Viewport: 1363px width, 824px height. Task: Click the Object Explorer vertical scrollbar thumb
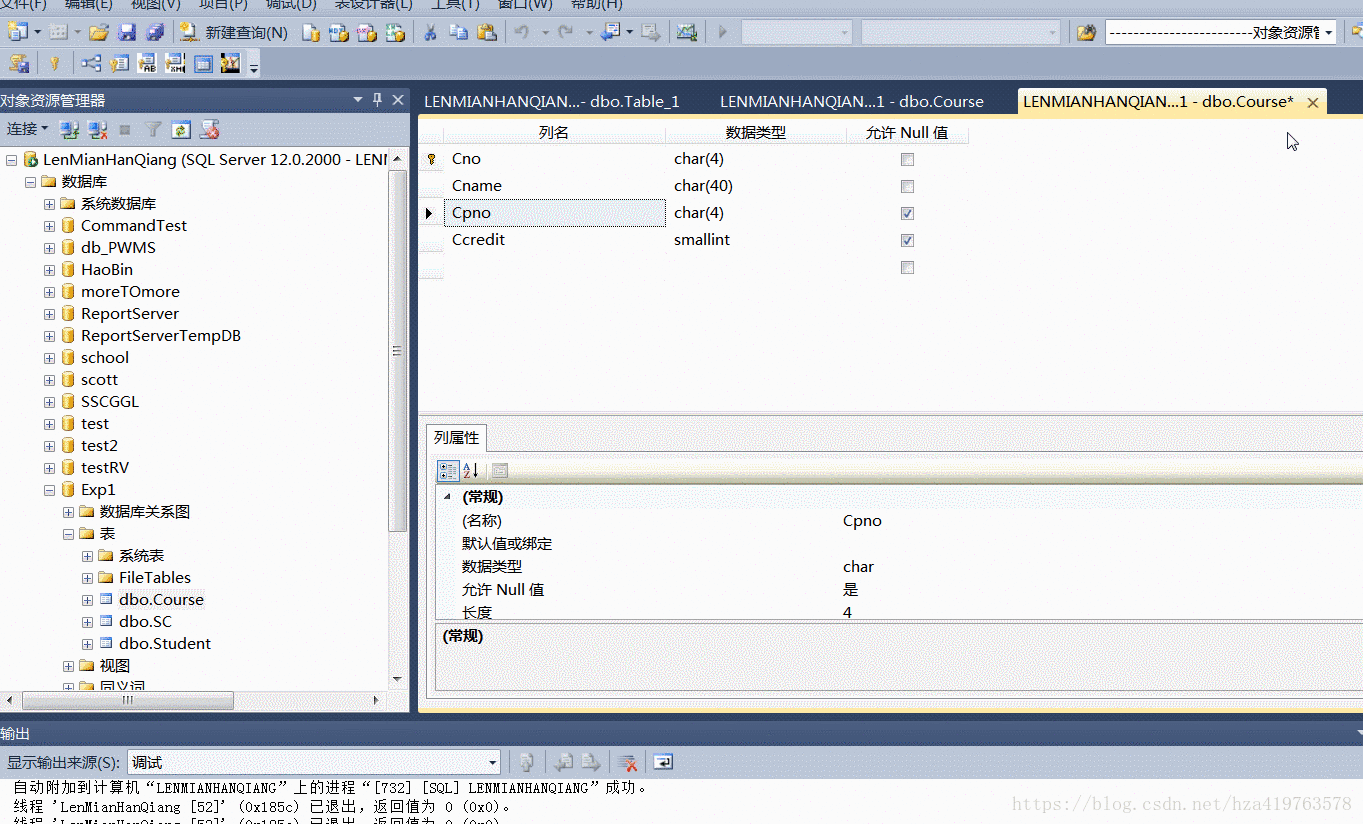[396, 355]
